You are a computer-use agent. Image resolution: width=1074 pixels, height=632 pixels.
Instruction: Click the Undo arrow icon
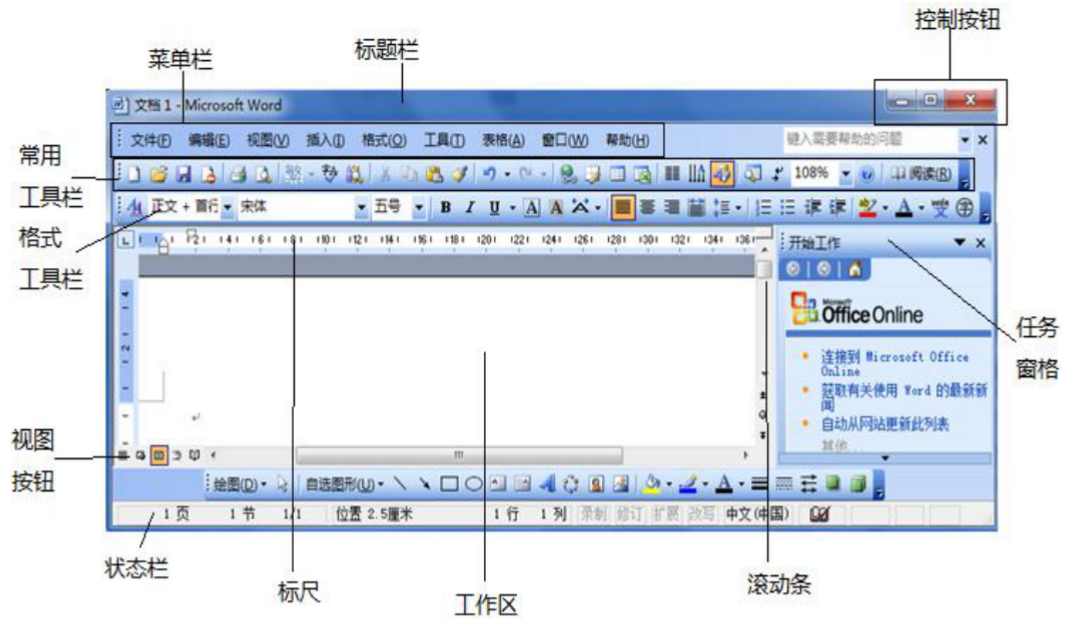click(489, 175)
